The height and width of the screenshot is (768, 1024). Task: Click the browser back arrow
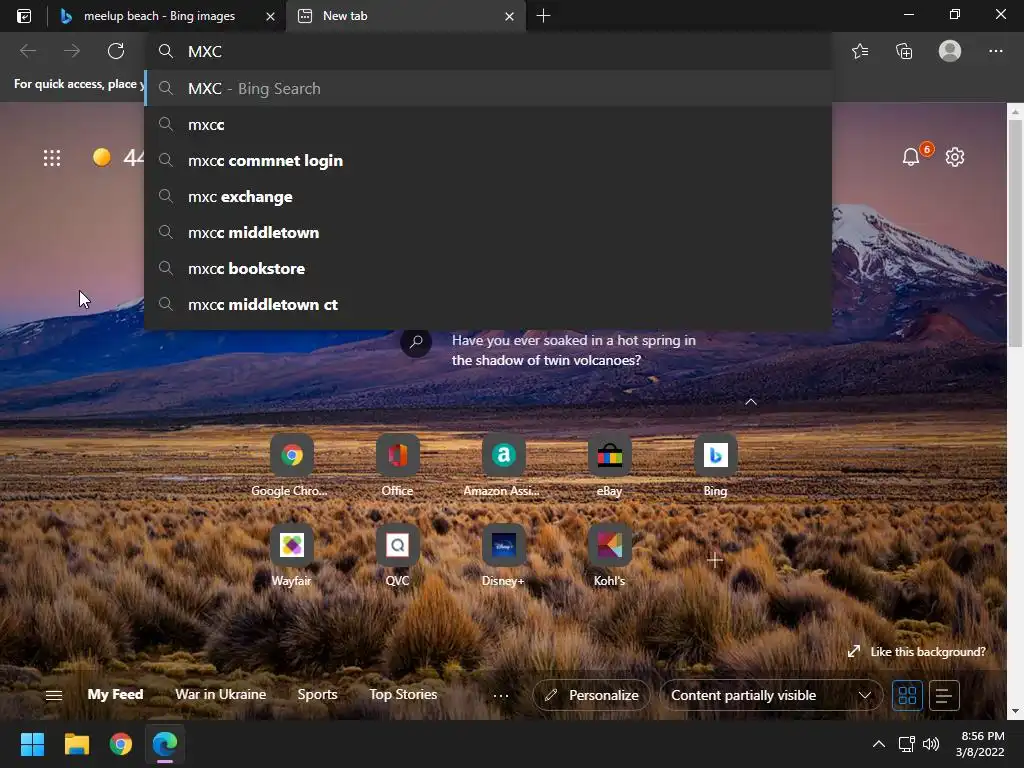pyautogui.click(x=28, y=51)
